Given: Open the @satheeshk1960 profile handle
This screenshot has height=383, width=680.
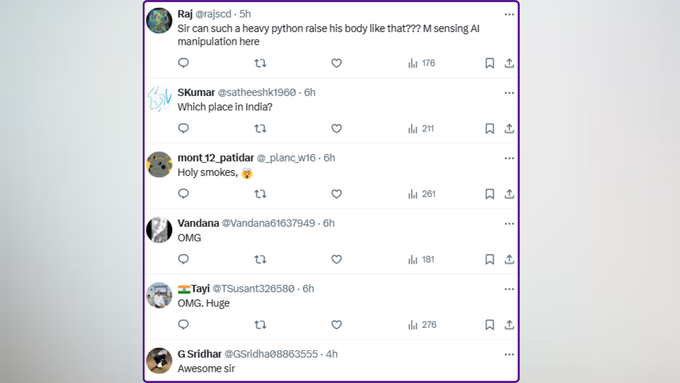Looking at the screenshot, I should 257,92.
